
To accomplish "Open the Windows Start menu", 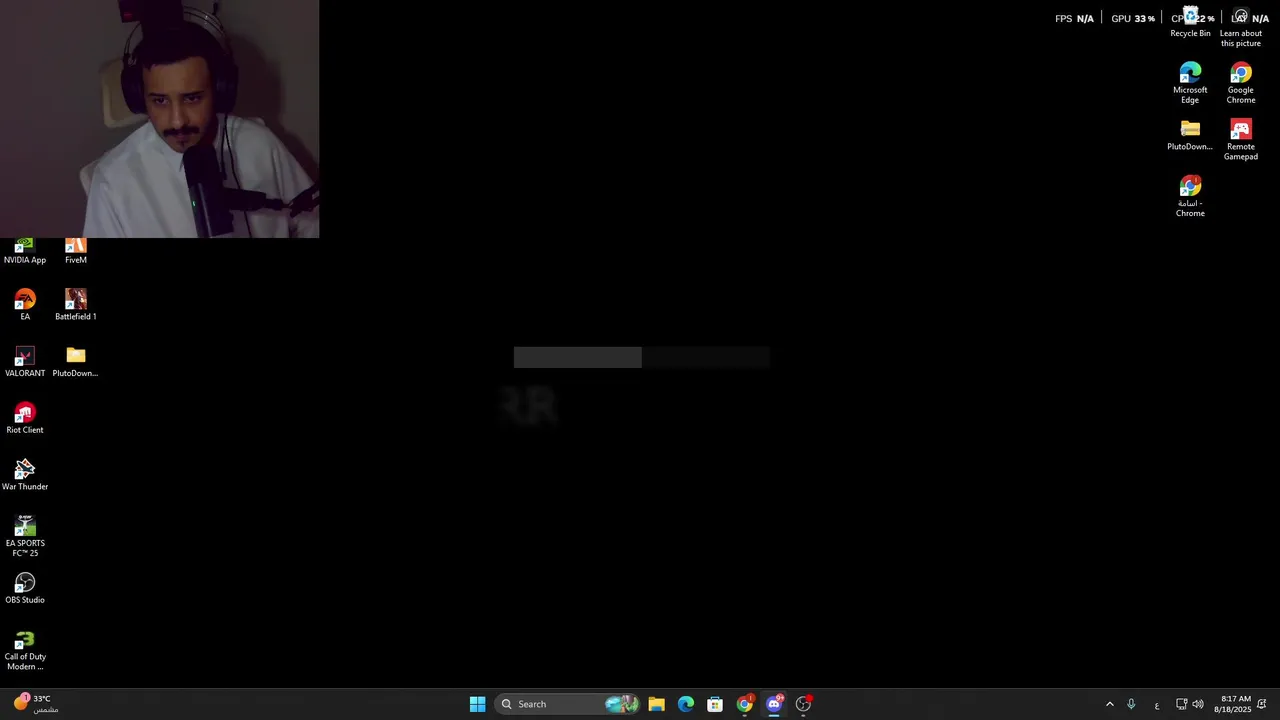I will 477,704.
